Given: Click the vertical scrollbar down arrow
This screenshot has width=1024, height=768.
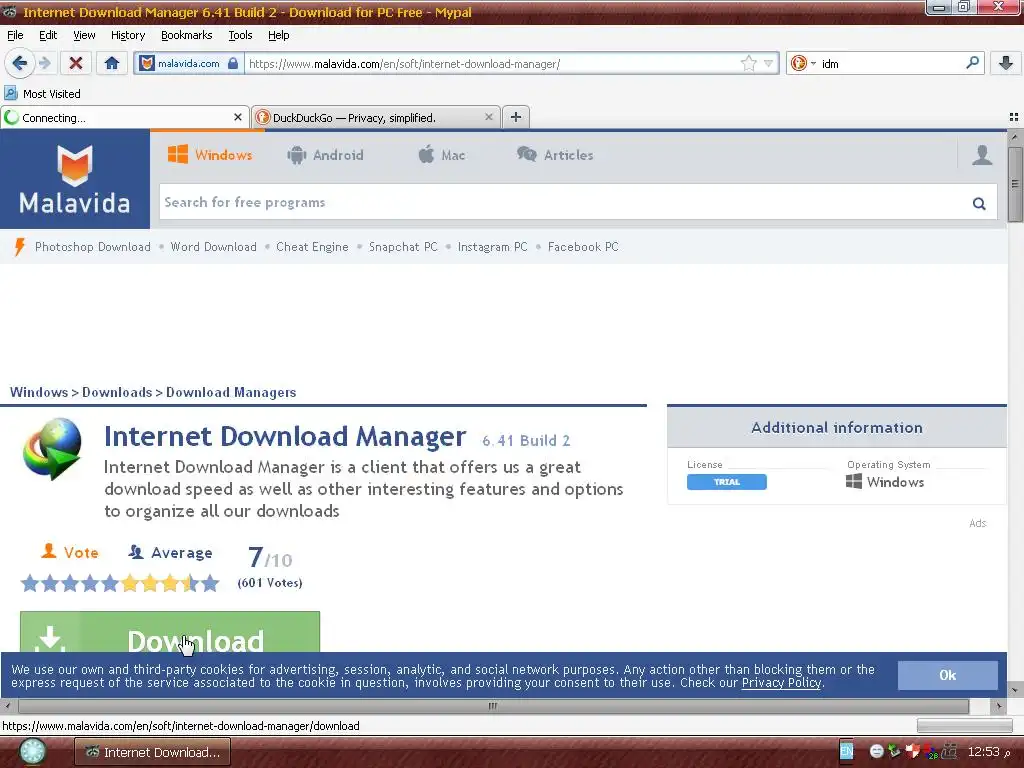Looking at the screenshot, I should (x=1014, y=689).
